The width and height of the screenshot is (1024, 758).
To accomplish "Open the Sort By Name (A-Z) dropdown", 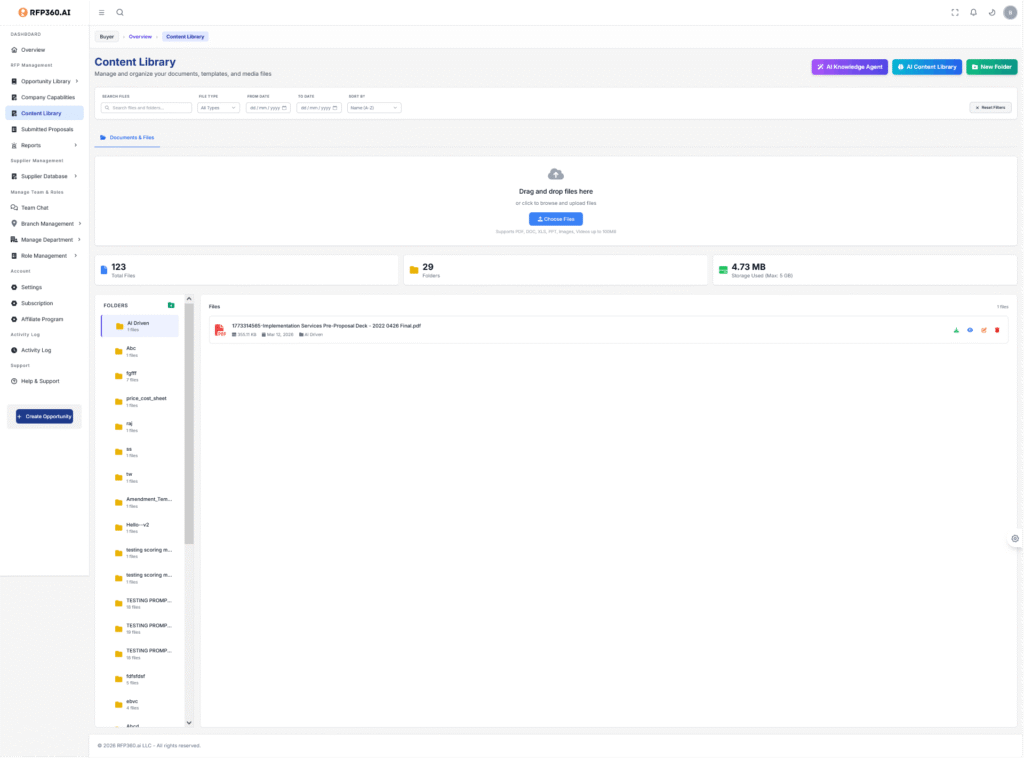I will click(x=373, y=107).
